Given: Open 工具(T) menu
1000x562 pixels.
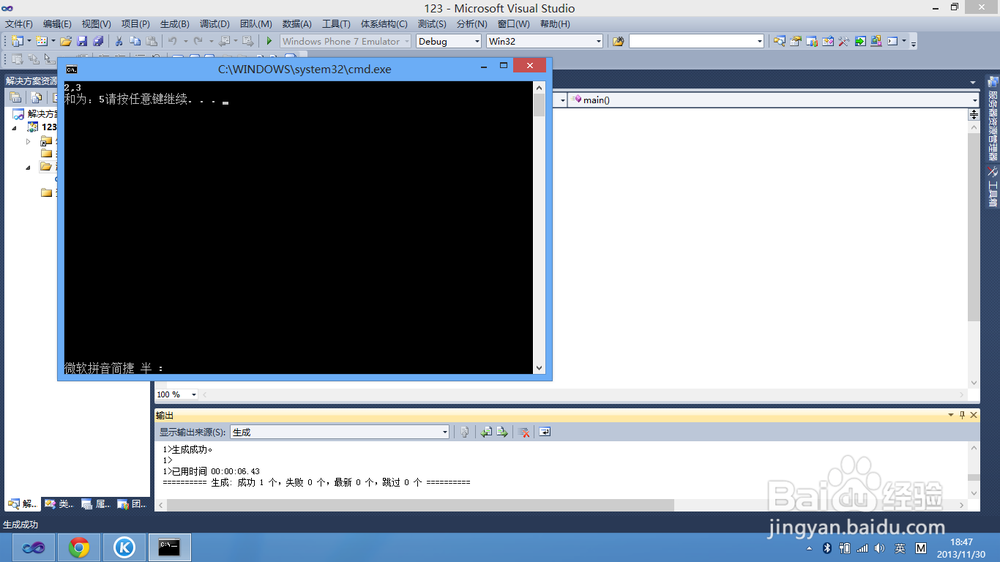Looking at the screenshot, I should [336, 24].
